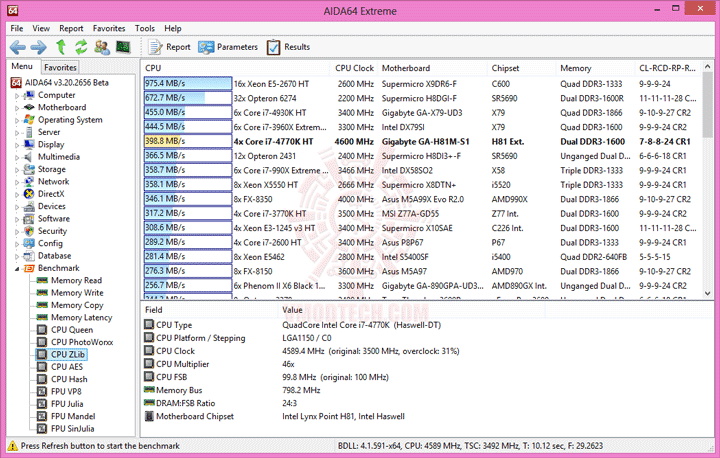The height and width of the screenshot is (458, 720).
Task: Select Memory Latency benchmark
Action: coord(81,317)
